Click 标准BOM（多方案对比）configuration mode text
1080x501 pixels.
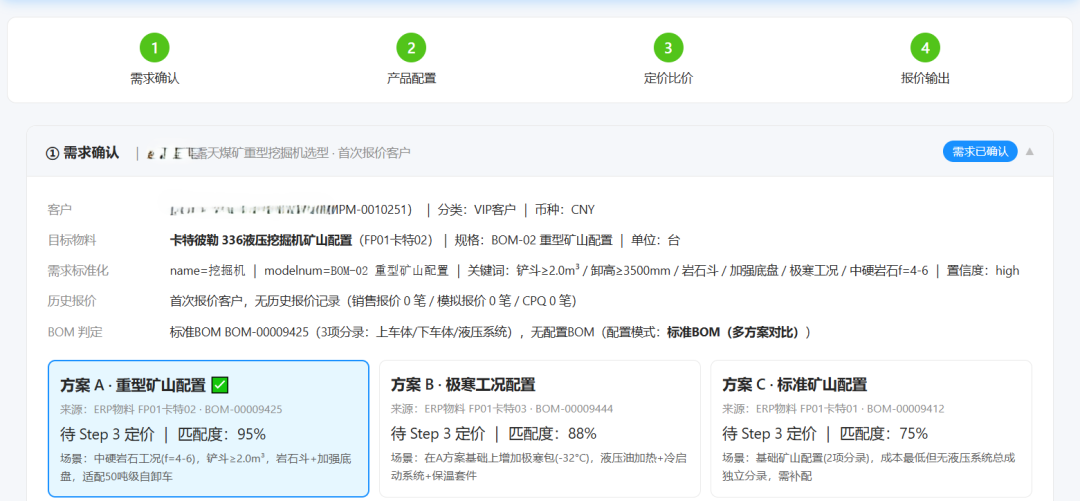[x=734, y=331]
